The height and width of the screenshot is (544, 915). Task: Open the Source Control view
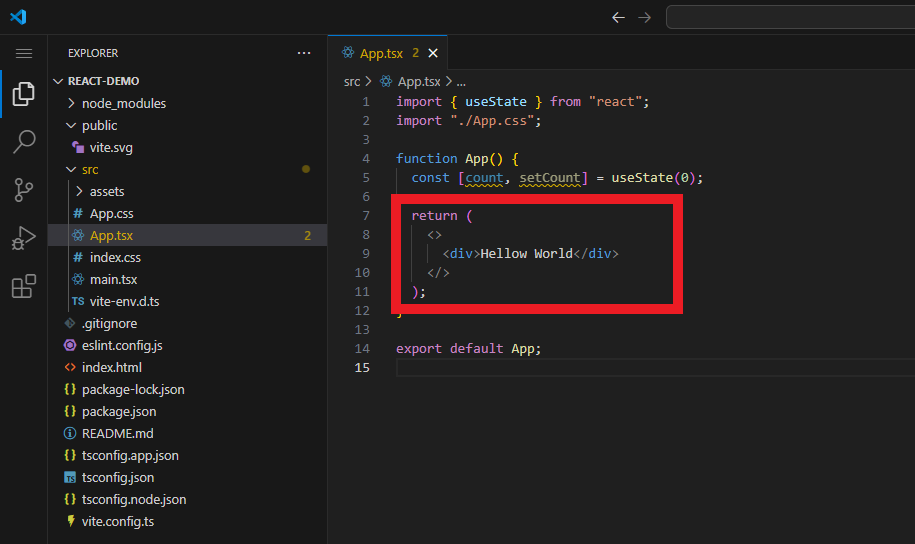(x=23, y=190)
